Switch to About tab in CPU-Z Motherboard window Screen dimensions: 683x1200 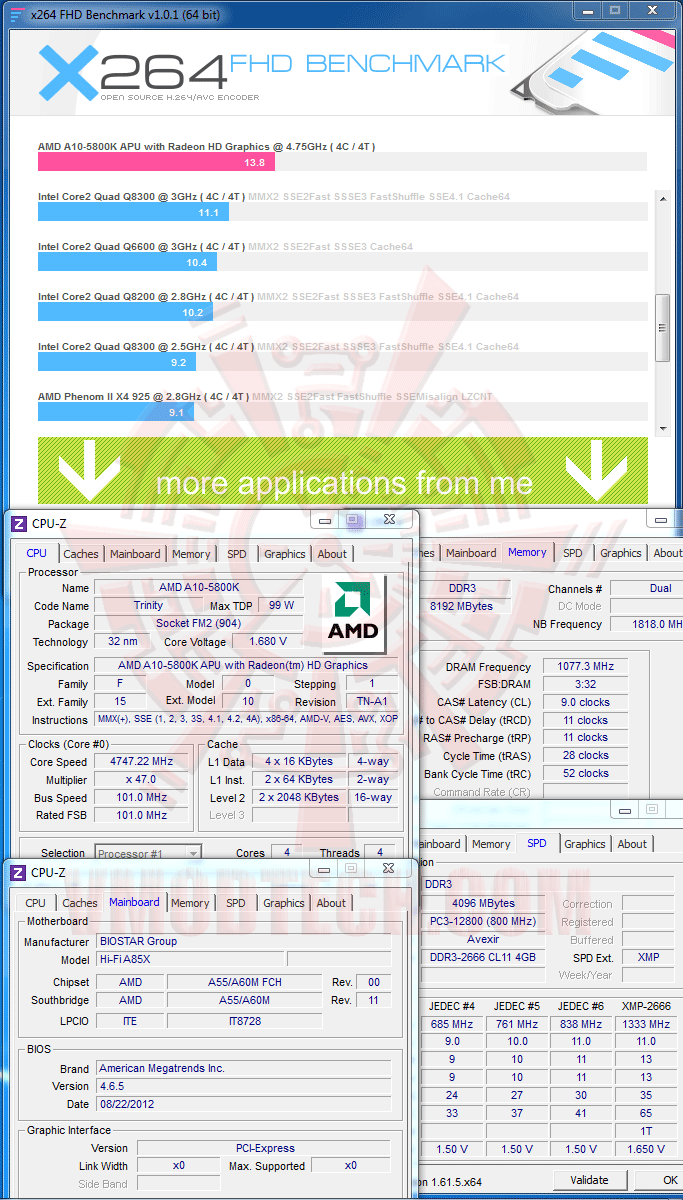[x=331, y=903]
